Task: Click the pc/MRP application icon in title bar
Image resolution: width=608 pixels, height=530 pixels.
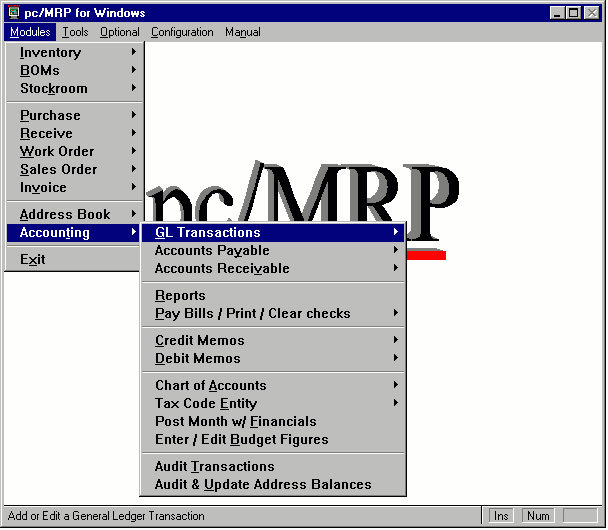Action: coord(14,12)
